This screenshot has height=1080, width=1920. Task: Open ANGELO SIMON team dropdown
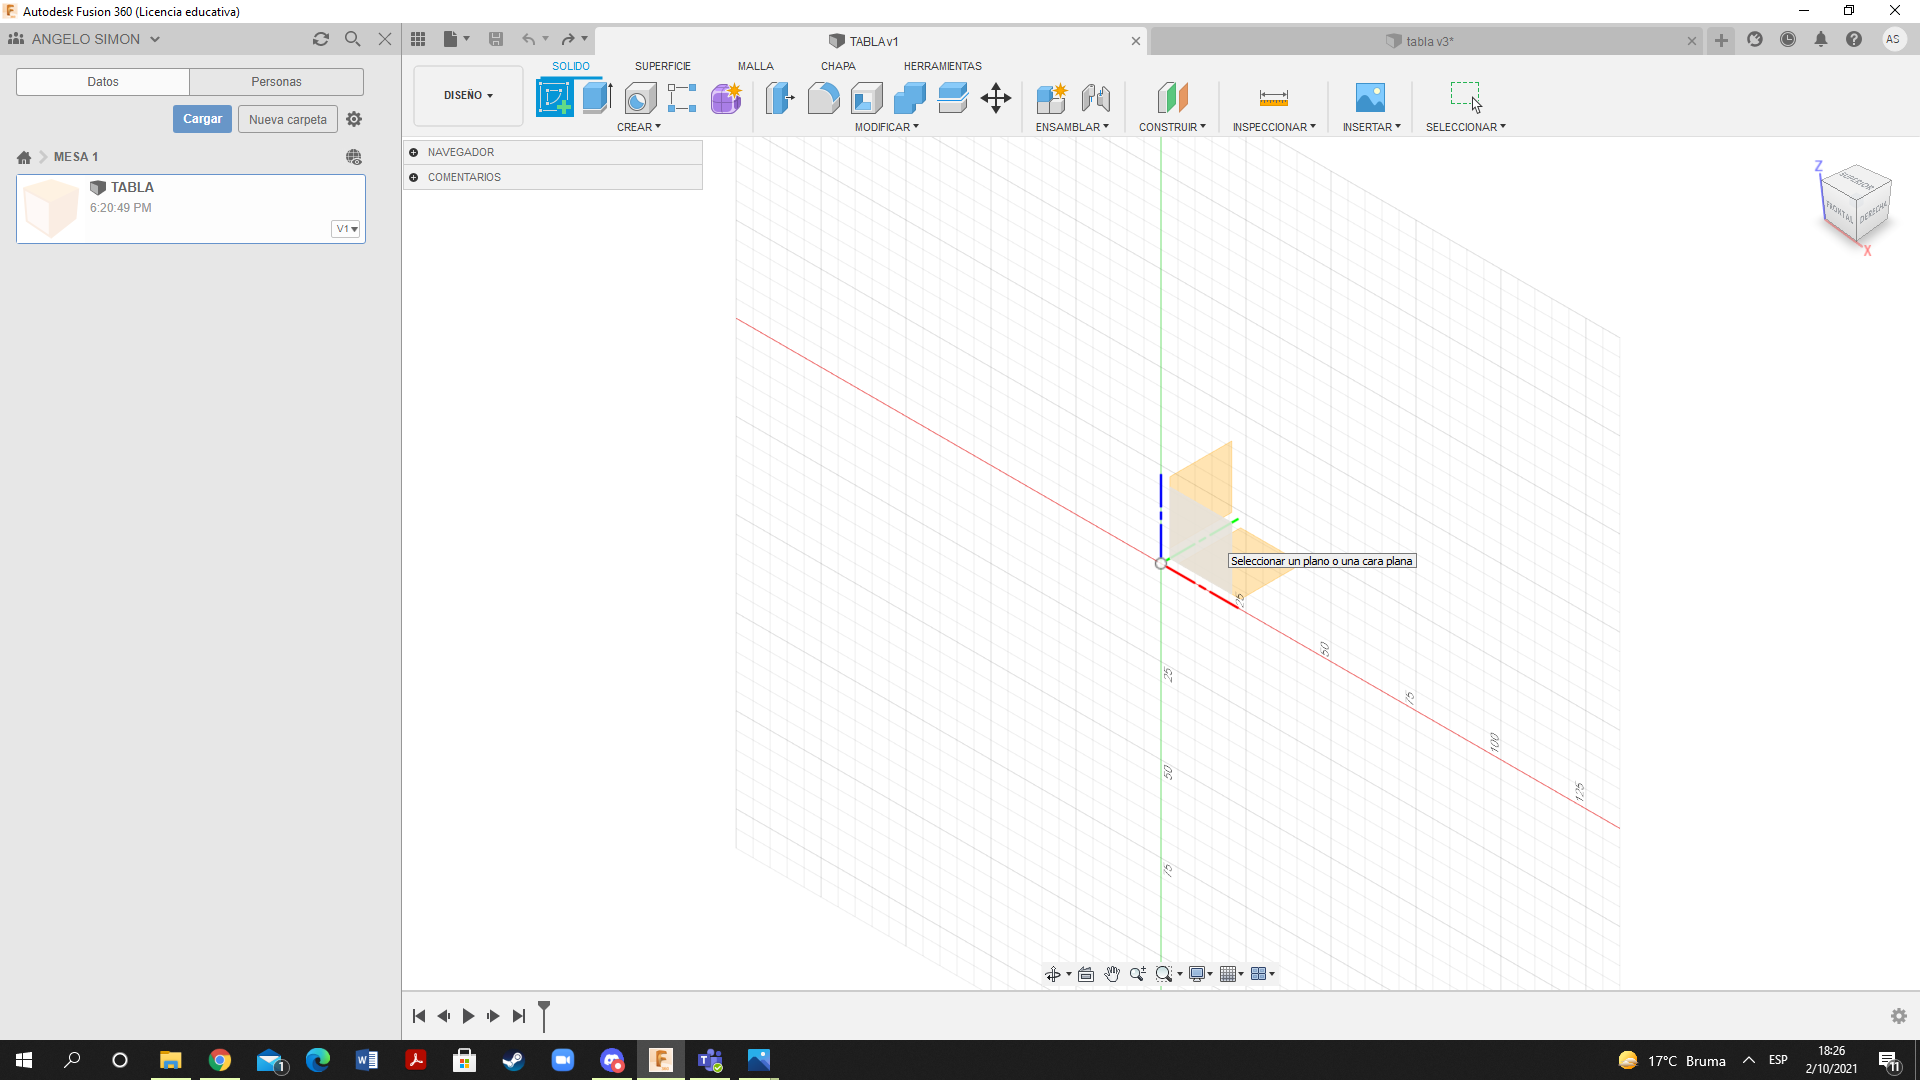84,39
